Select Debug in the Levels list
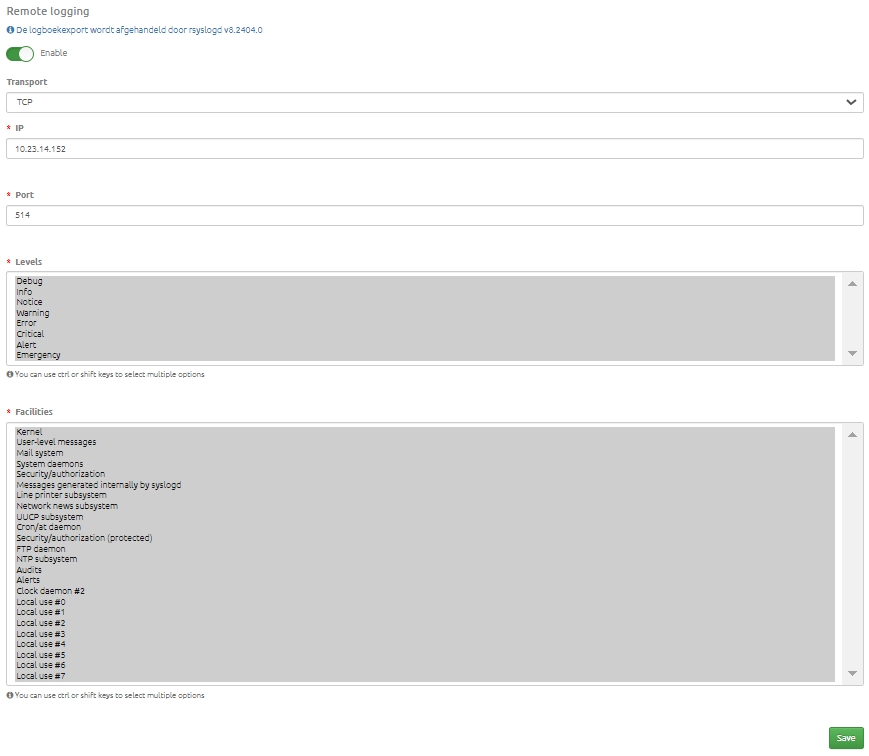The height and width of the screenshot is (756, 869). pyautogui.click(x=425, y=281)
